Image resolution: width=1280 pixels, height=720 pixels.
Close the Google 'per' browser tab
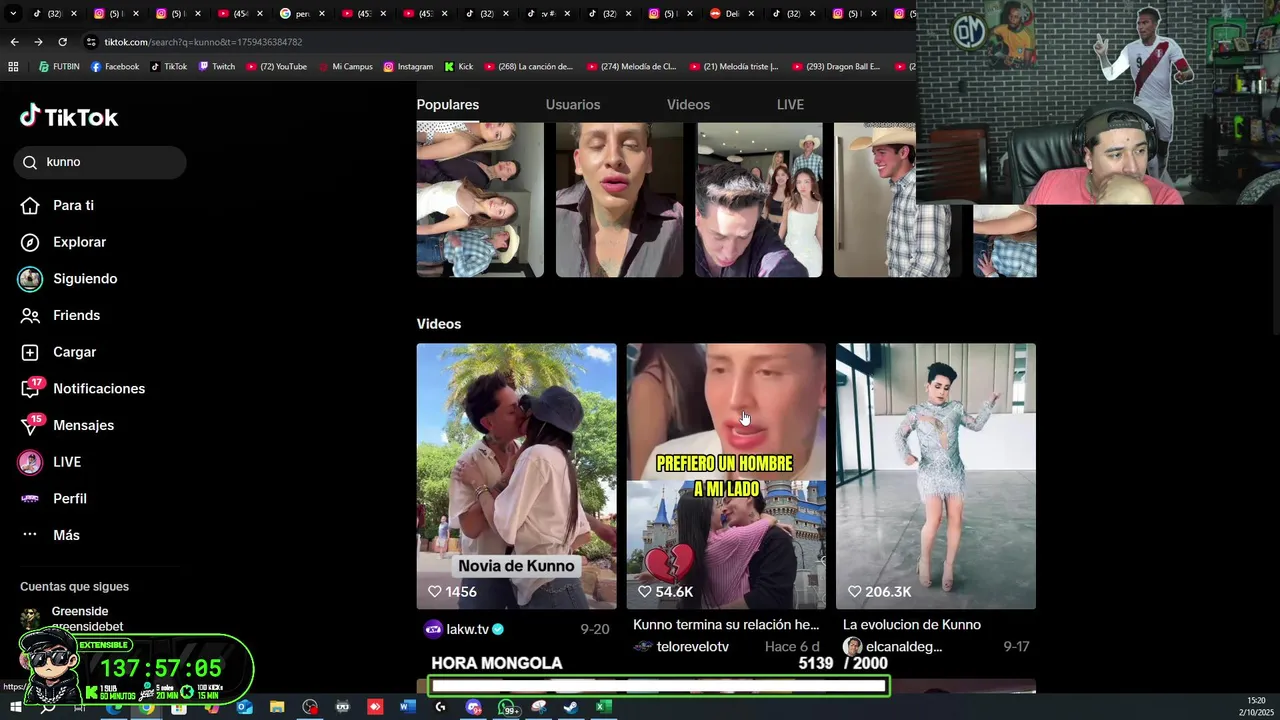click(321, 14)
